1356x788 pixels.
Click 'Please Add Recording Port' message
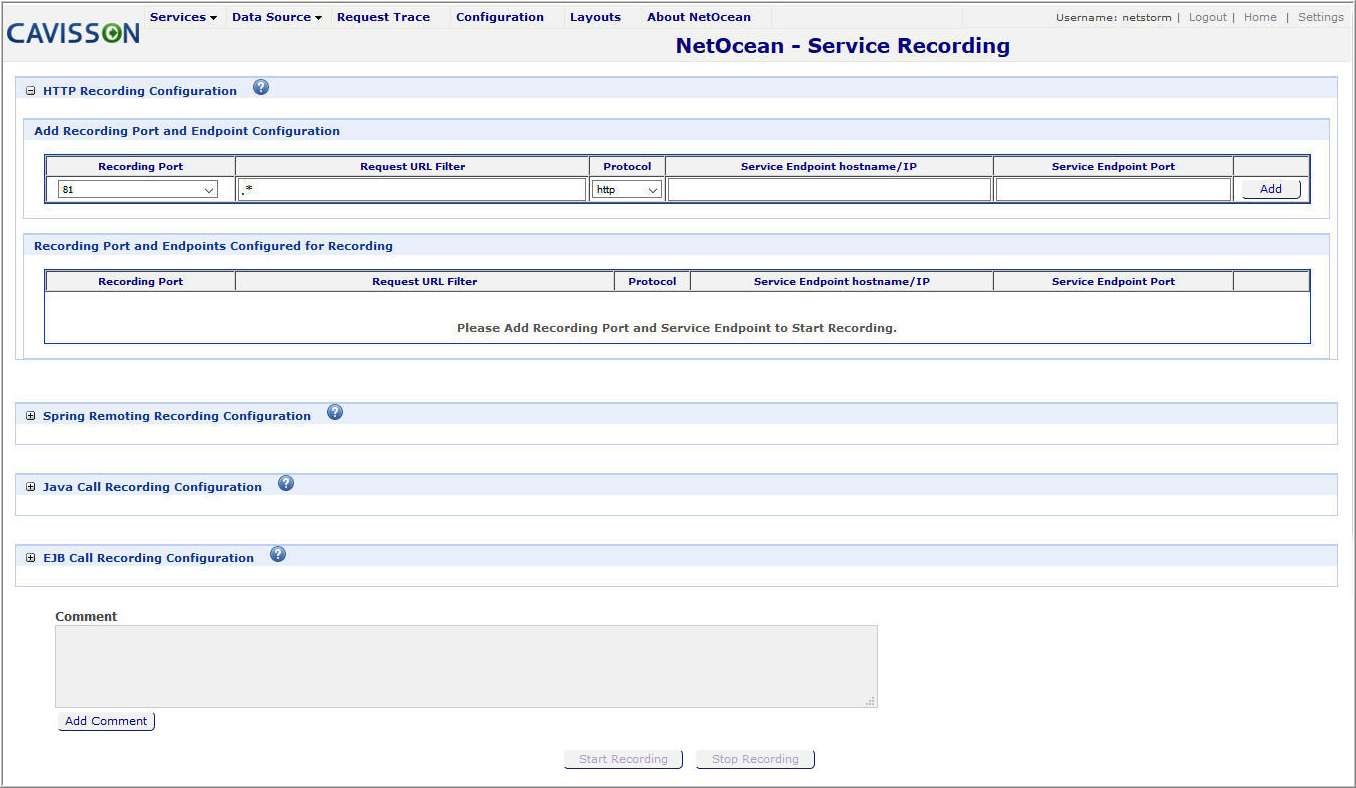[x=677, y=328]
